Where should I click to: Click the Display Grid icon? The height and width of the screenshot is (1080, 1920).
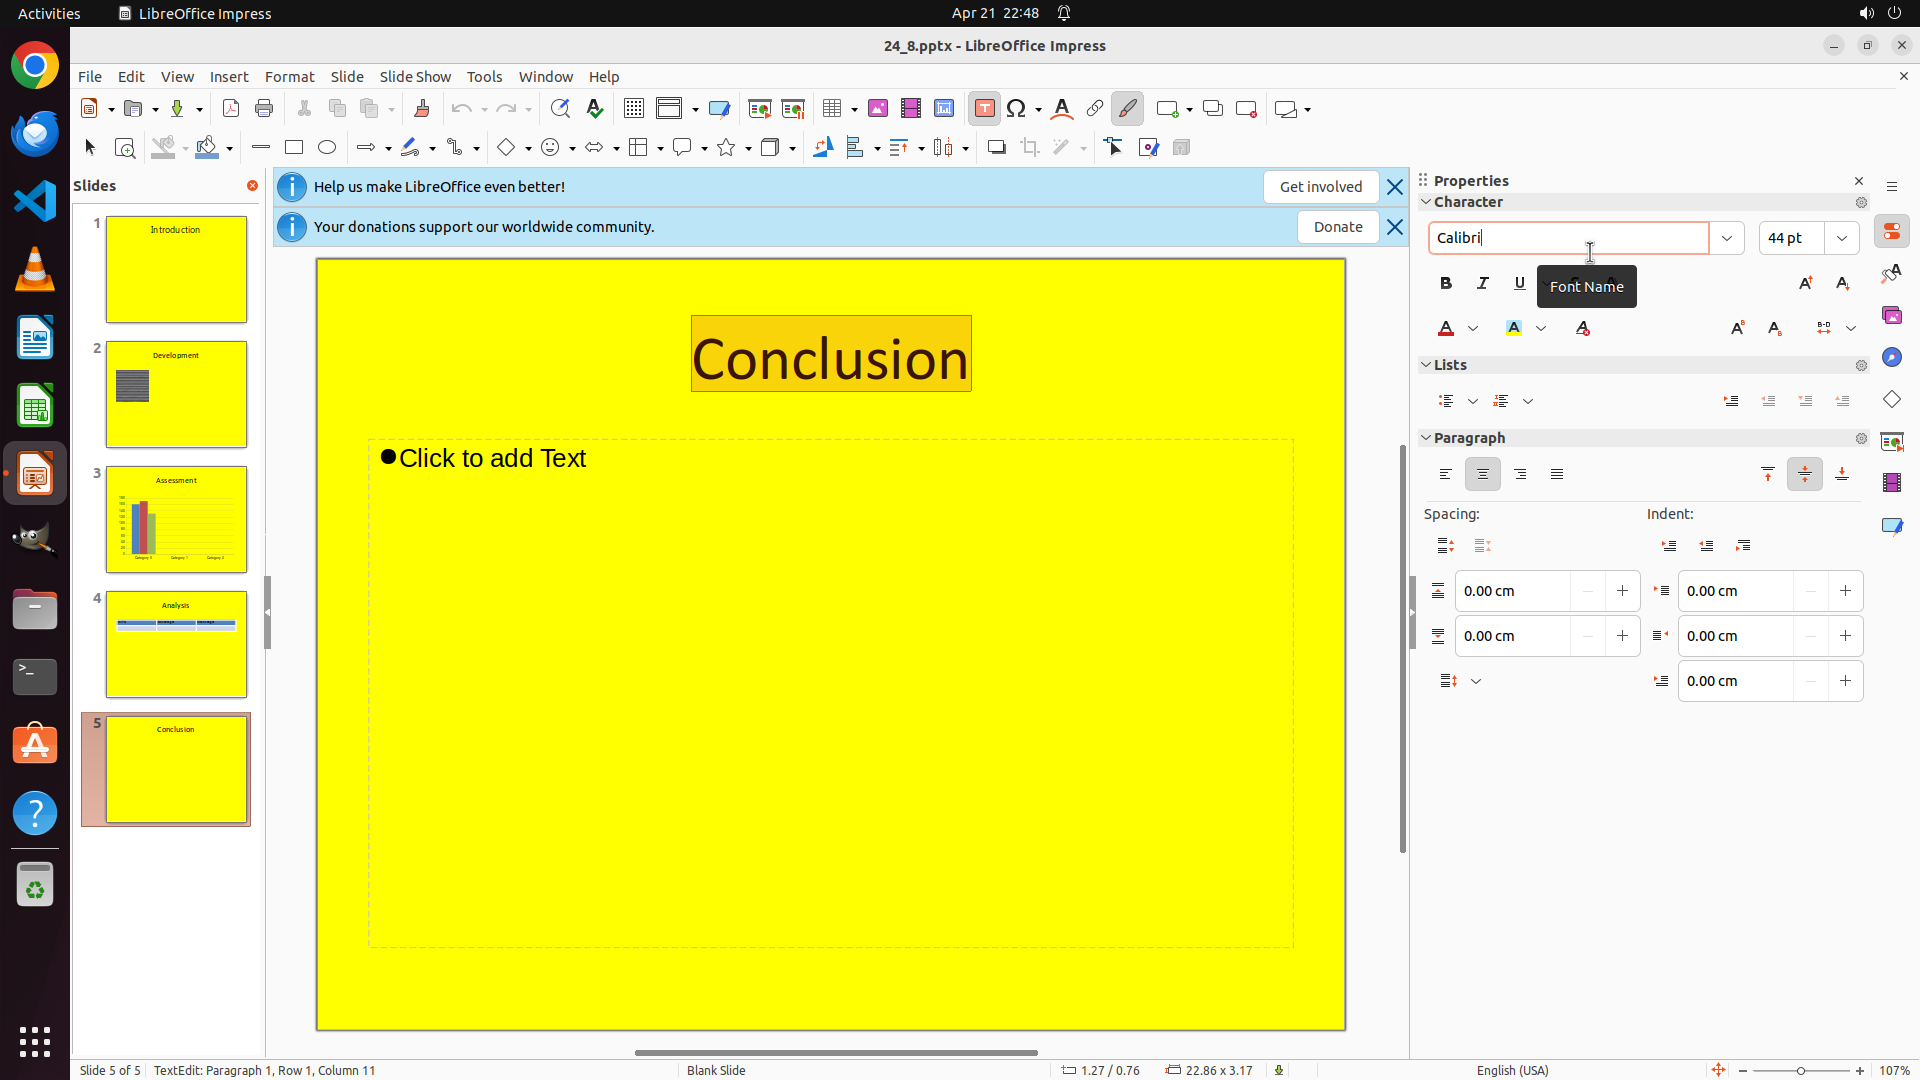pyautogui.click(x=633, y=109)
